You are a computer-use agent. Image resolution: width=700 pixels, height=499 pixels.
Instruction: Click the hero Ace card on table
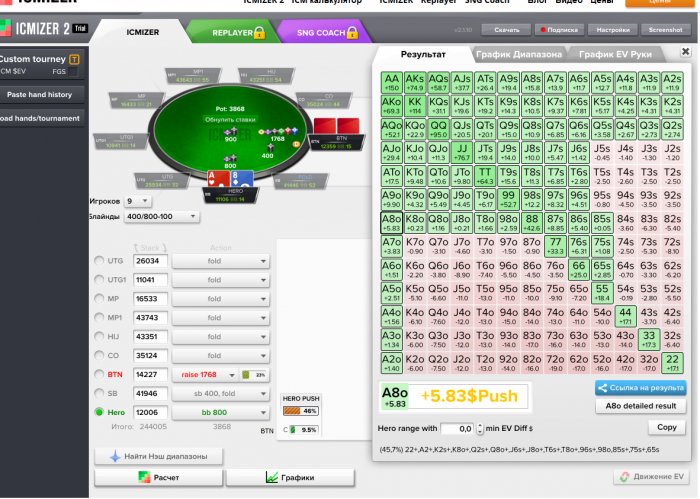(x=218, y=179)
